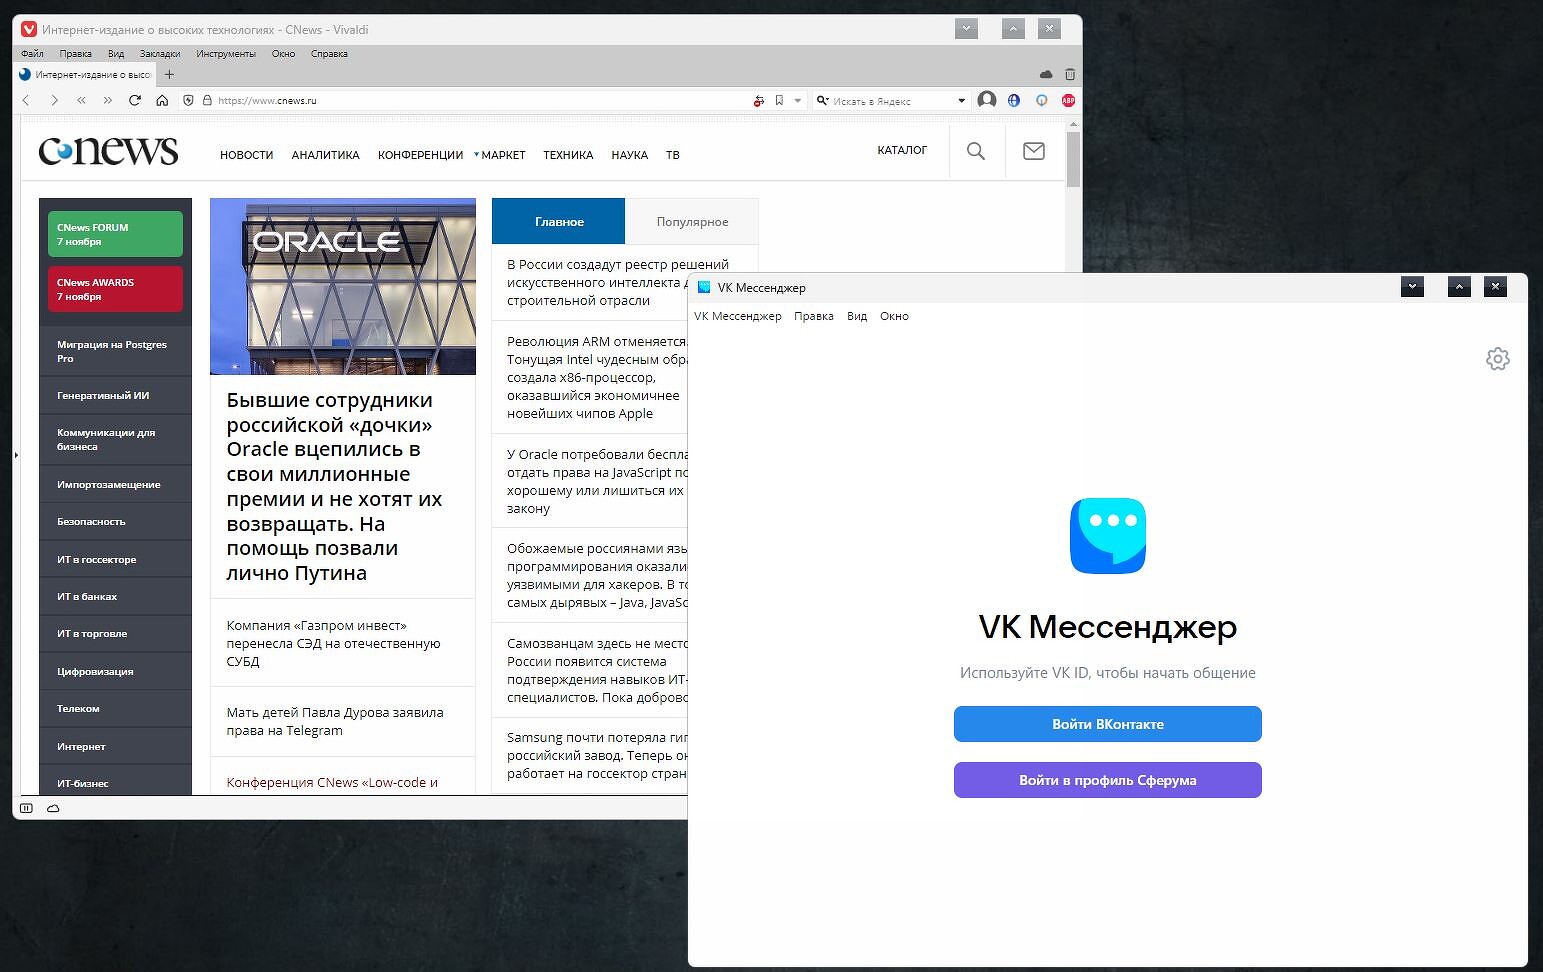Viewport: 1543px width, 972px height.
Task: Open closed tabs trash icon
Action: 1070,74
